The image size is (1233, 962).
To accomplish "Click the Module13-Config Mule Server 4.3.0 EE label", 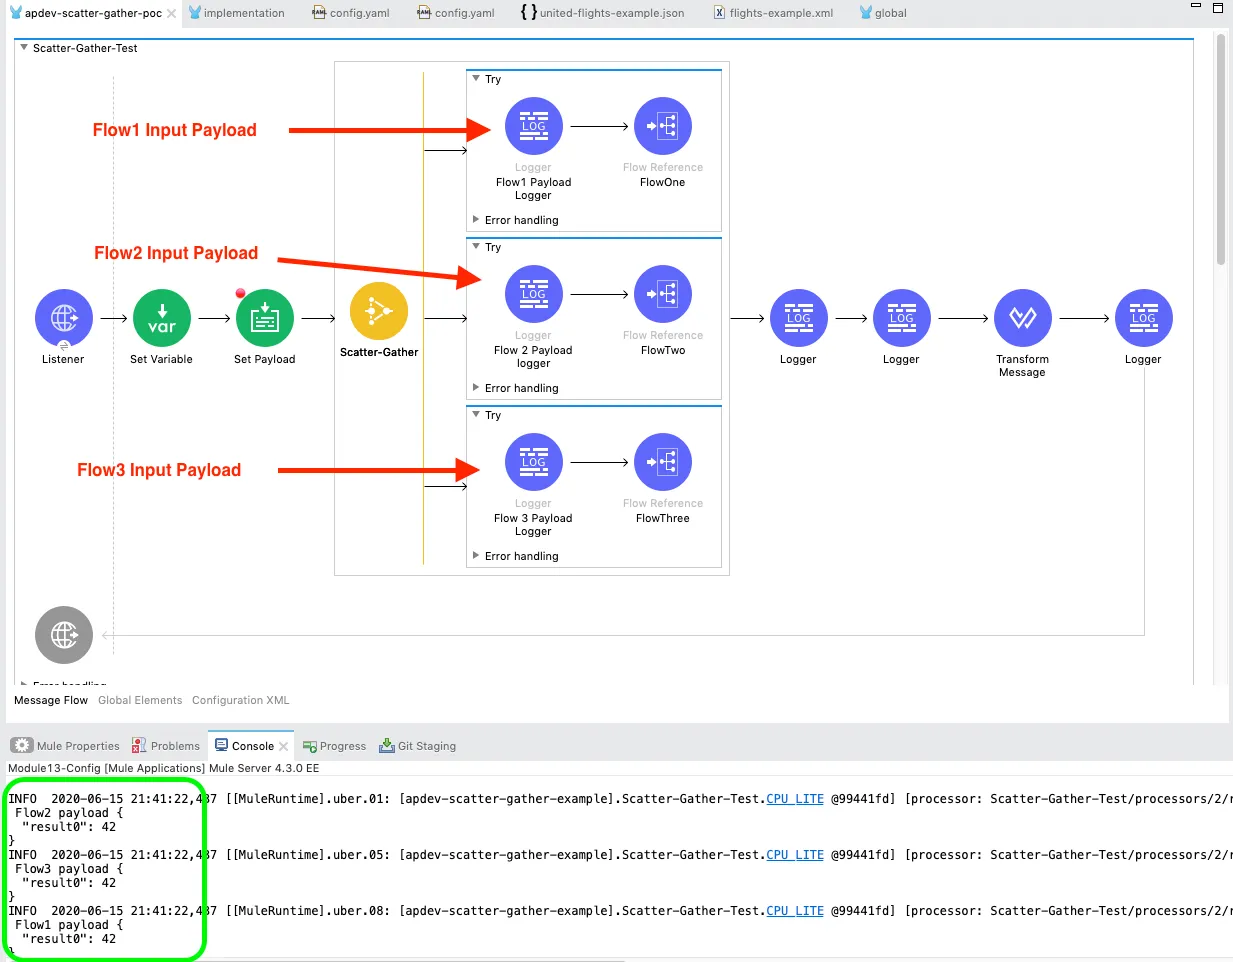I will 164,768.
